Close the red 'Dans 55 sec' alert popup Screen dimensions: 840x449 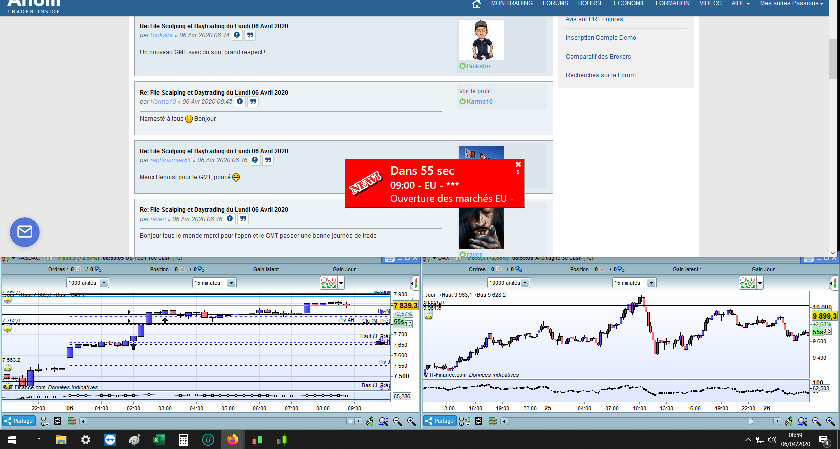click(518, 164)
